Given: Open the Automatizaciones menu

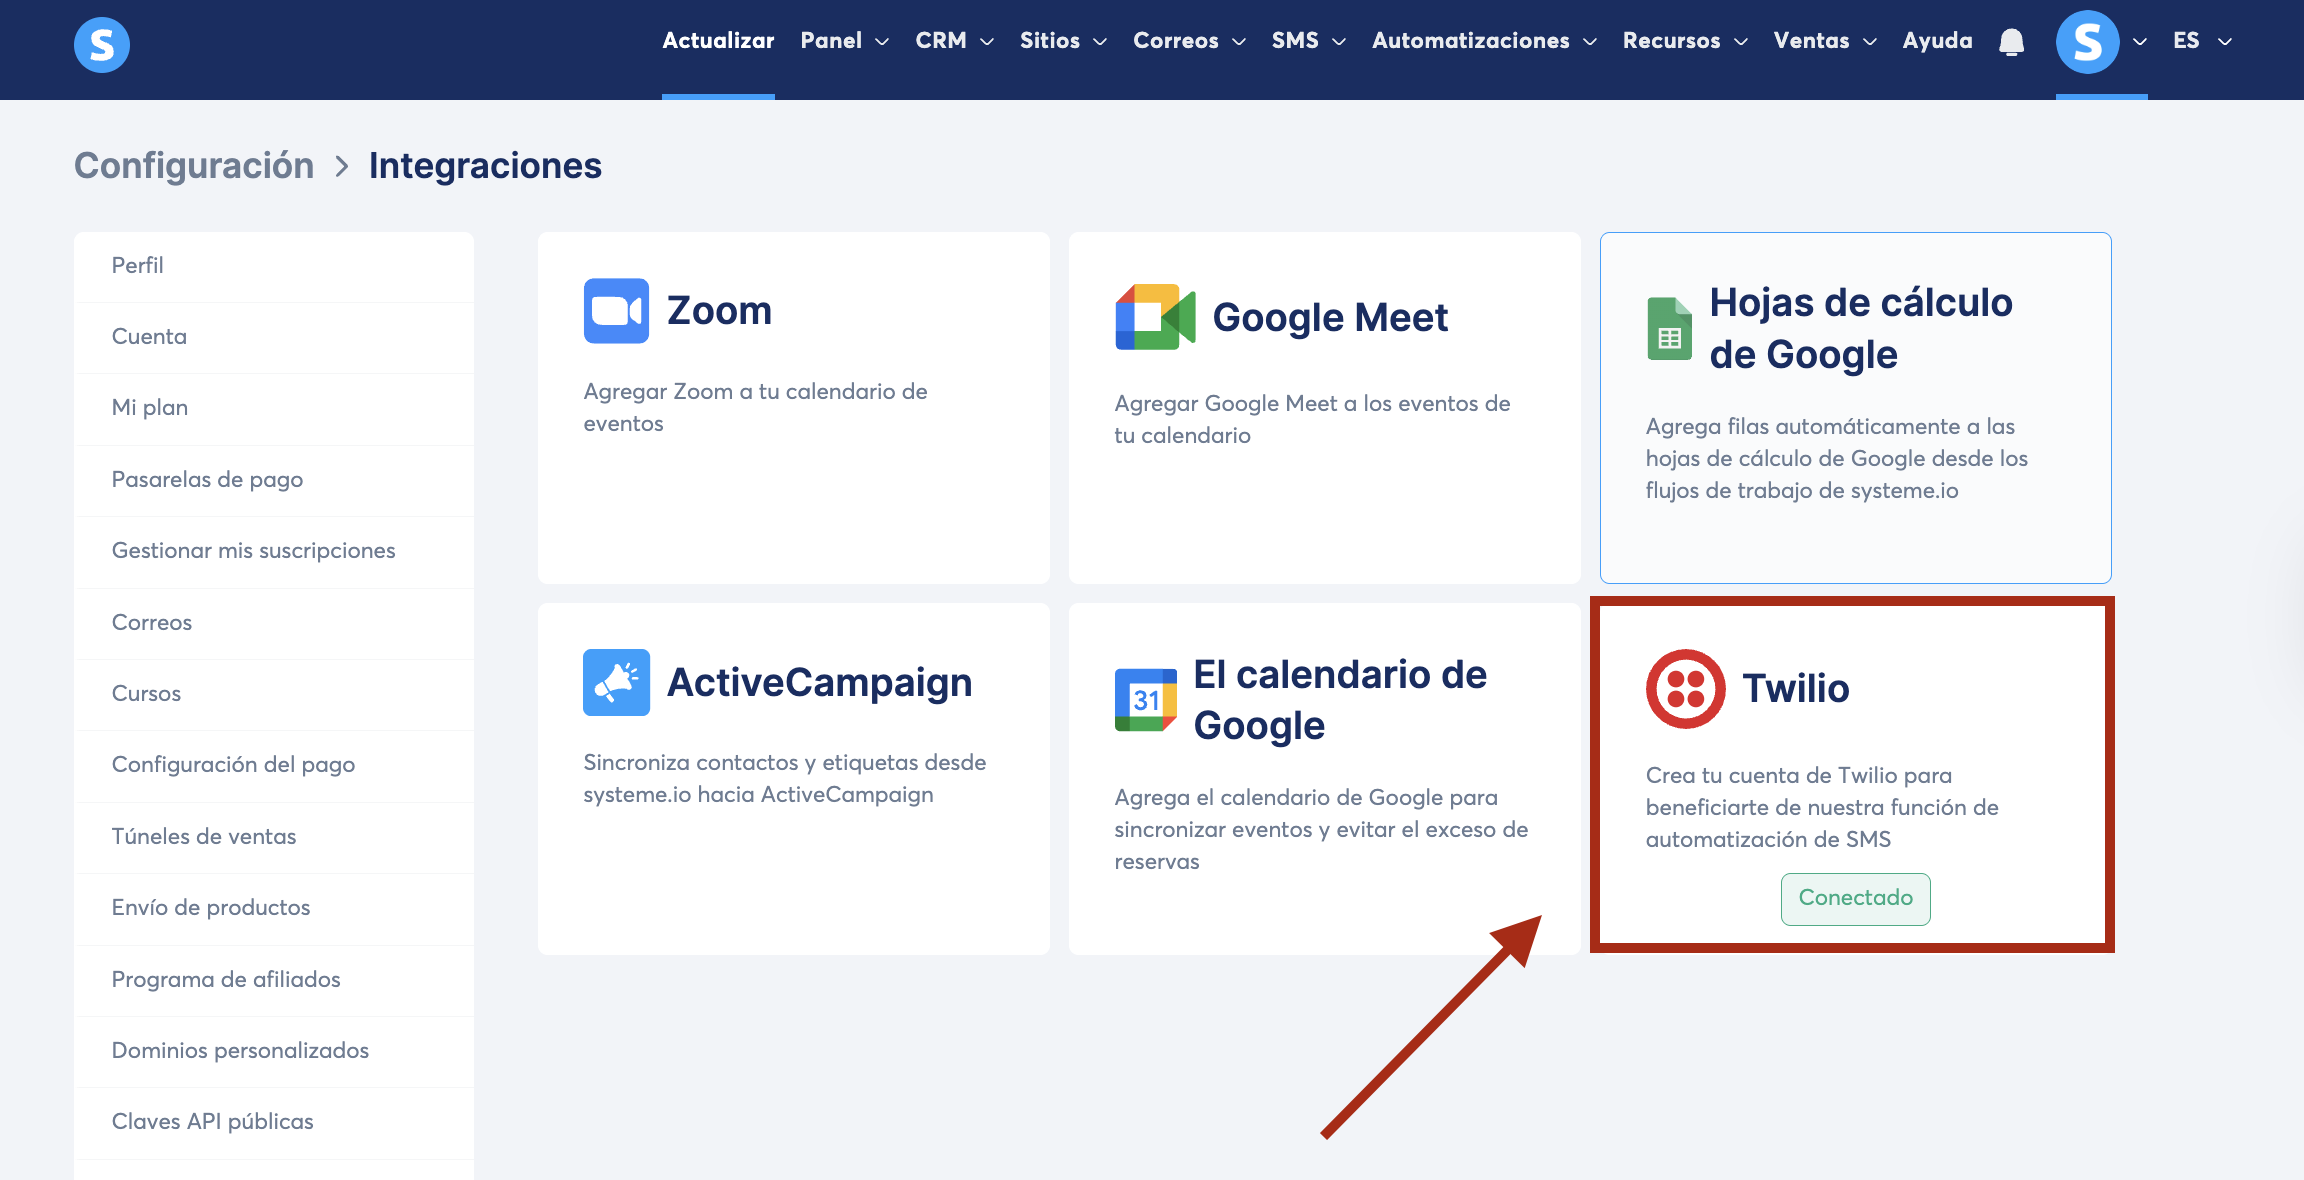Looking at the screenshot, I should pos(1483,41).
